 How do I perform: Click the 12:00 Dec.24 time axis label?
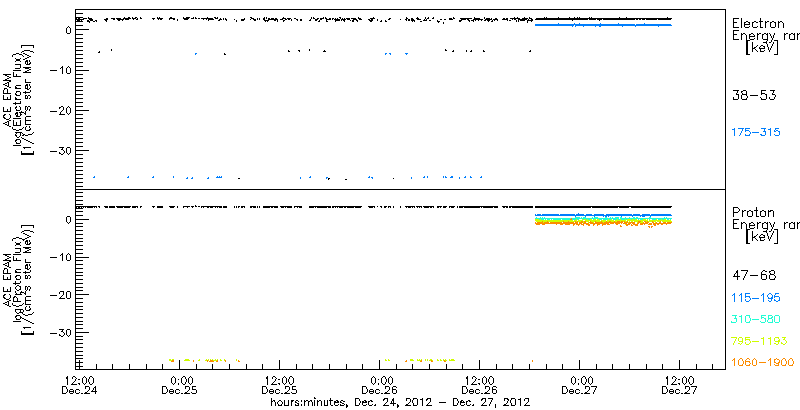(x=79, y=386)
